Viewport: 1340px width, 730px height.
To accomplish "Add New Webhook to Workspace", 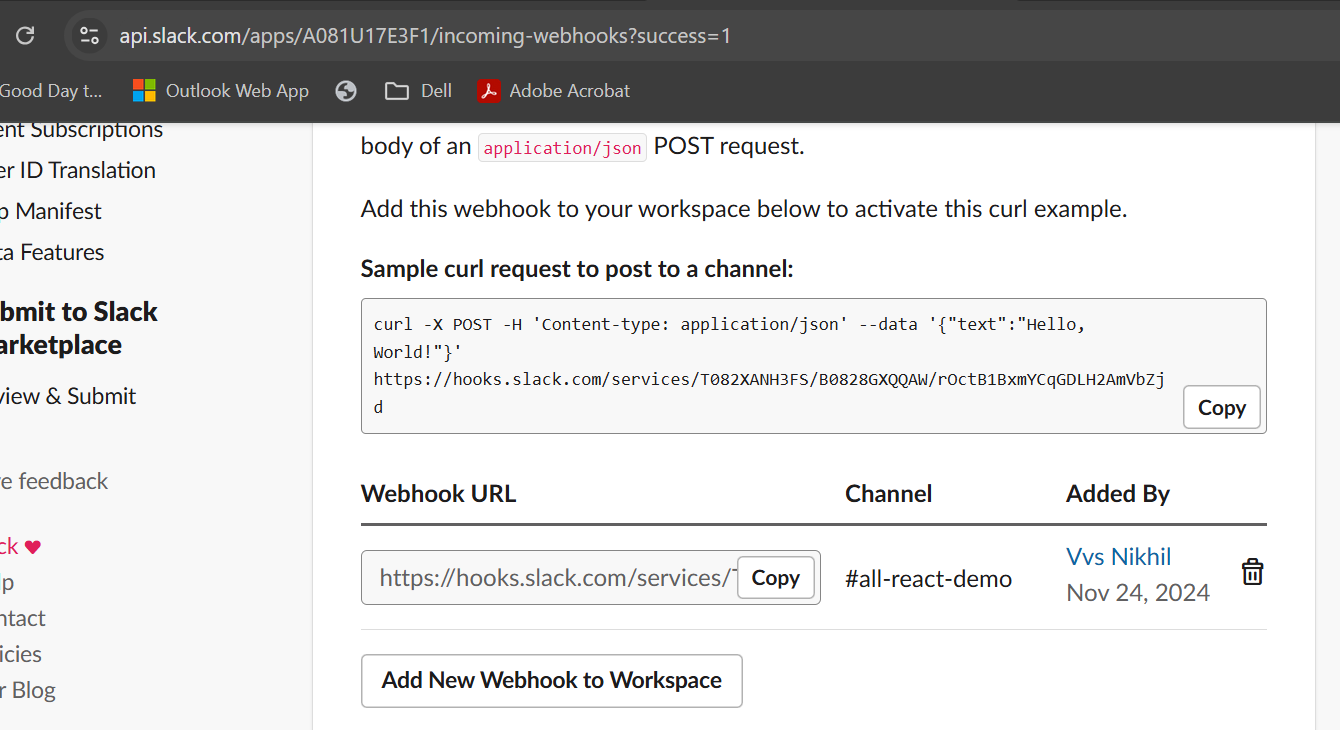I will [551, 680].
